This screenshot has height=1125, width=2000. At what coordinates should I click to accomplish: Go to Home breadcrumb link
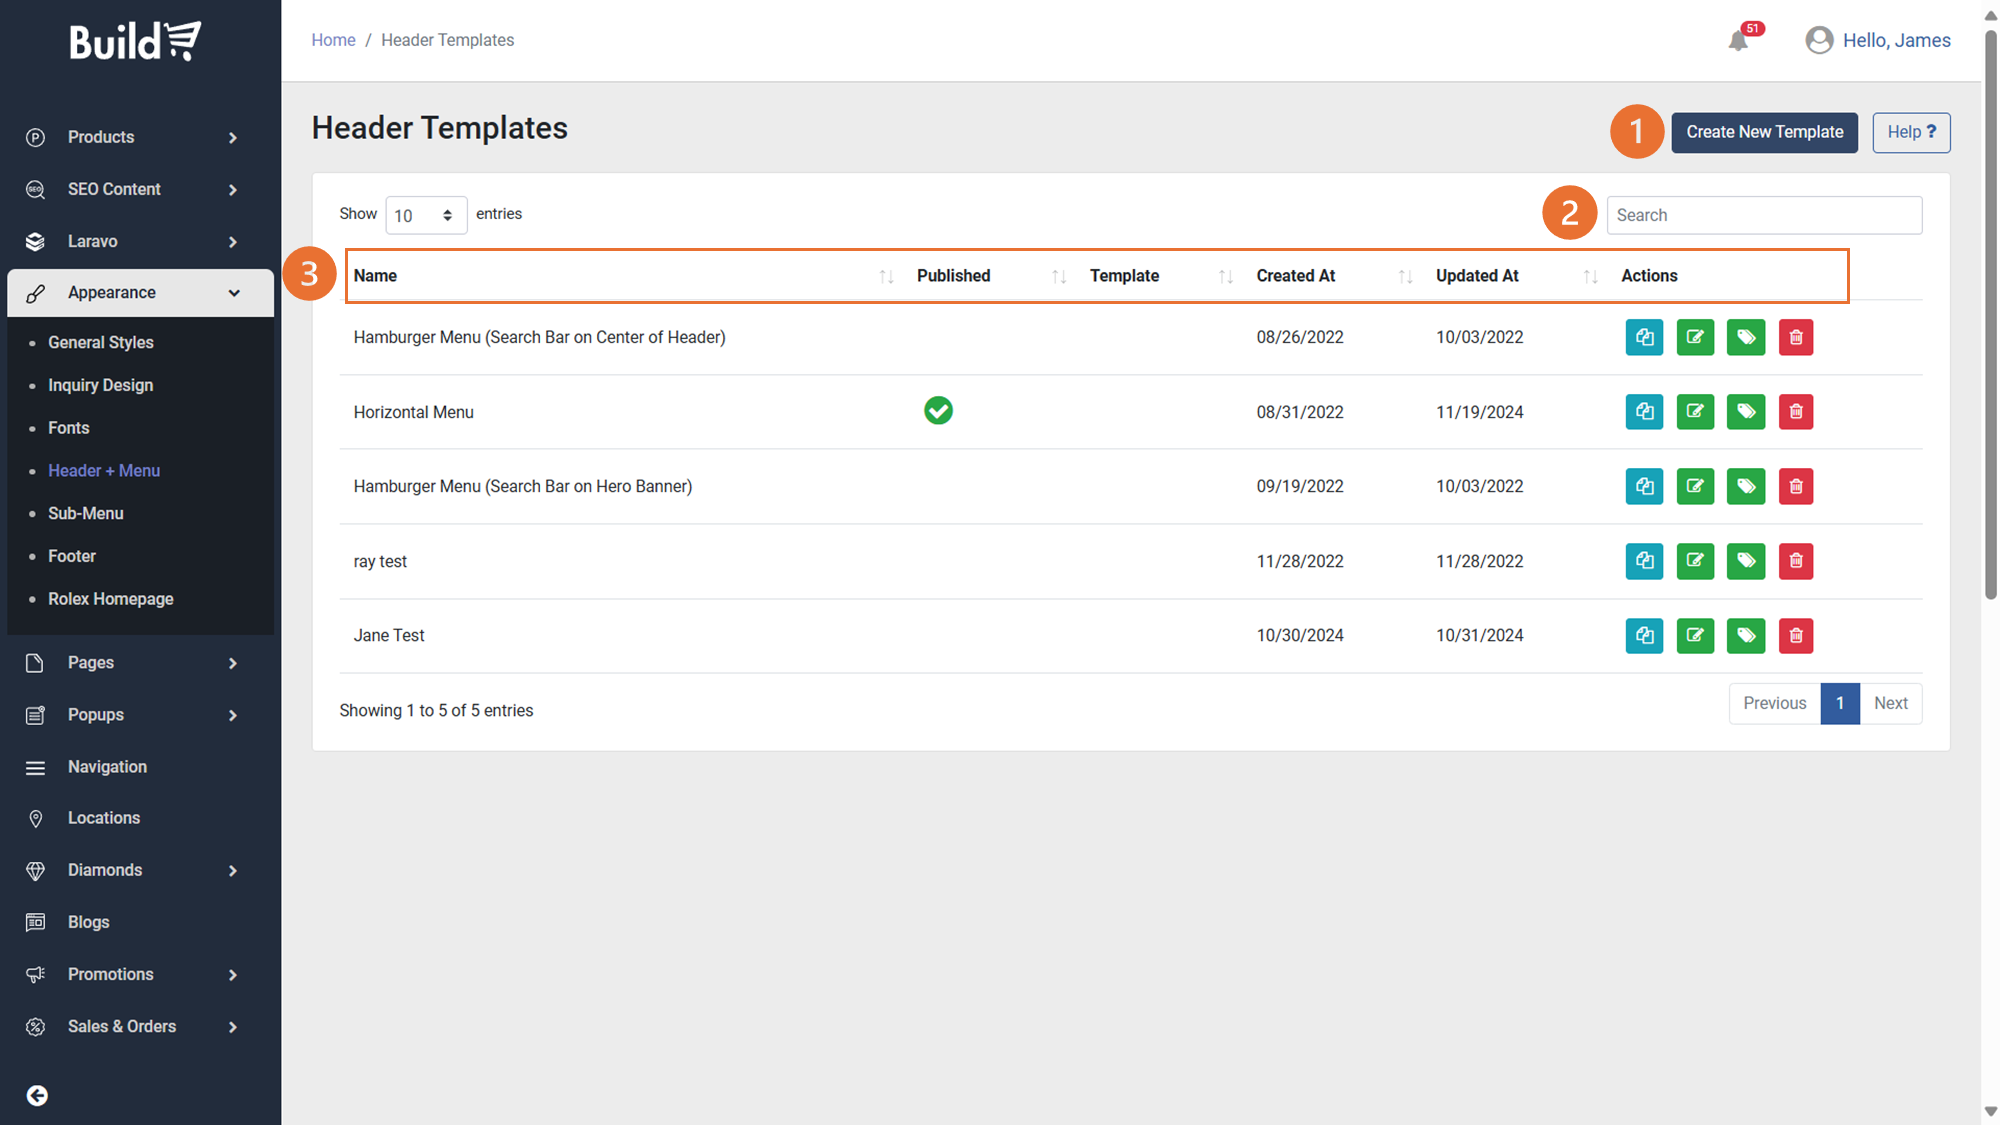333,40
